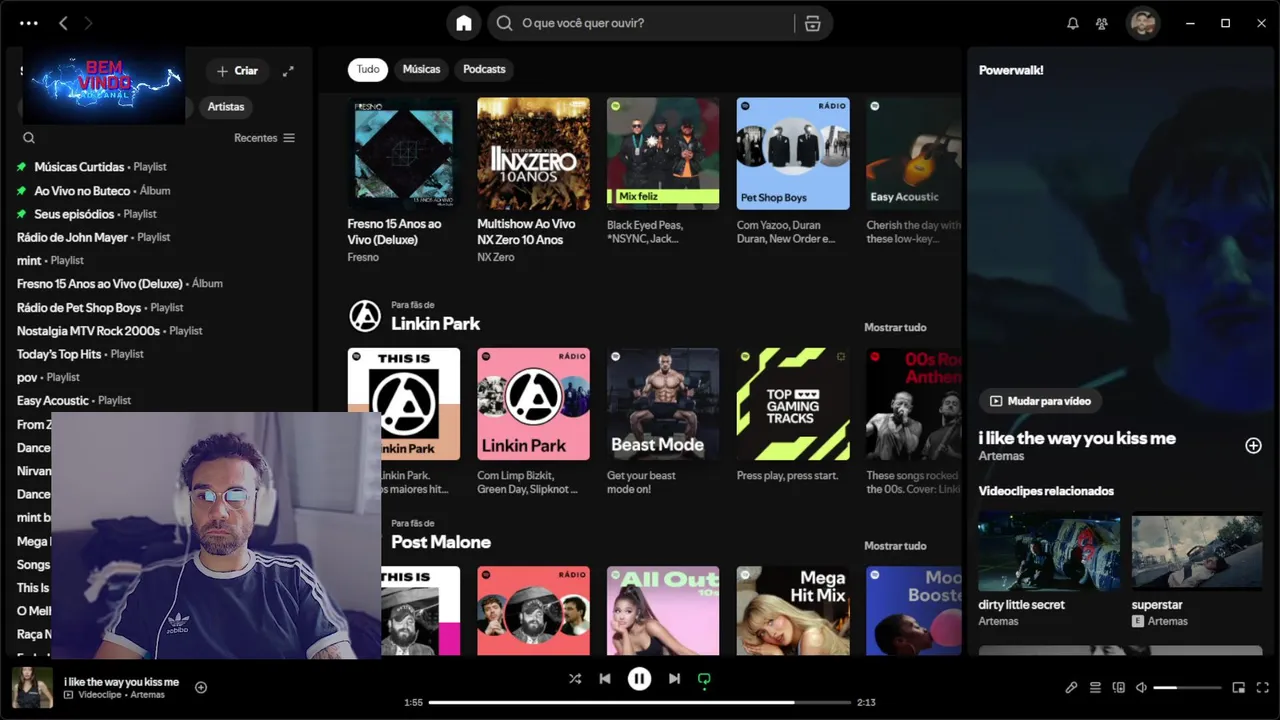
Task: Select the Tudo filter tab
Action: tap(368, 69)
